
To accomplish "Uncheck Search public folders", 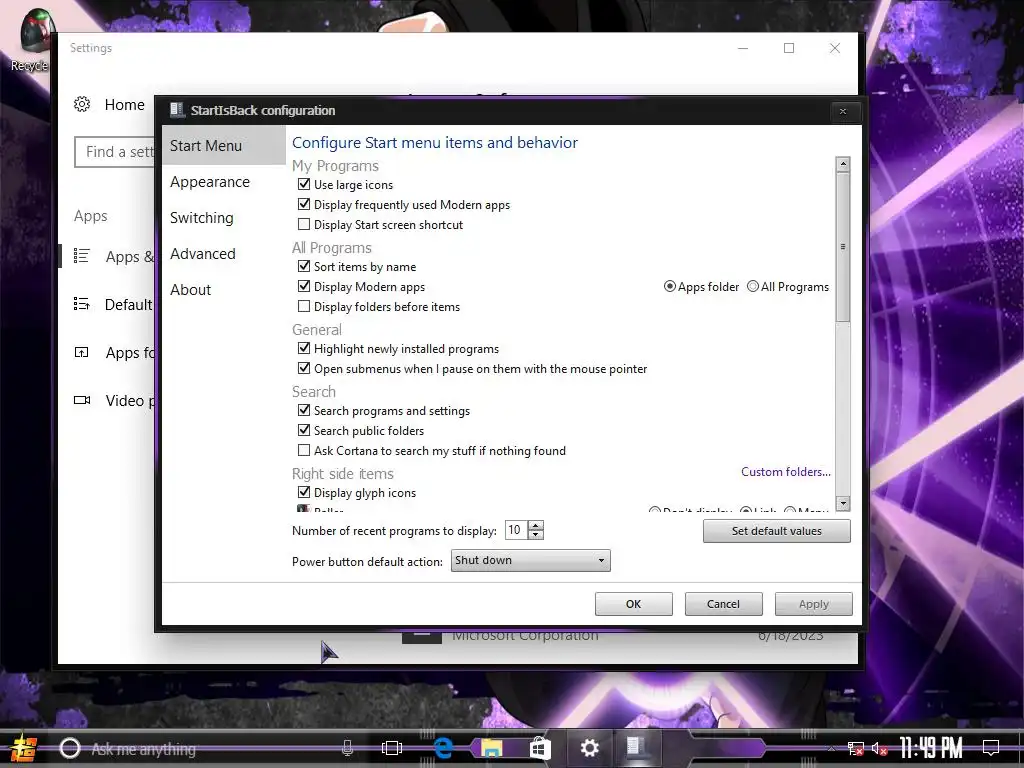I will click(x=304, y=430).
